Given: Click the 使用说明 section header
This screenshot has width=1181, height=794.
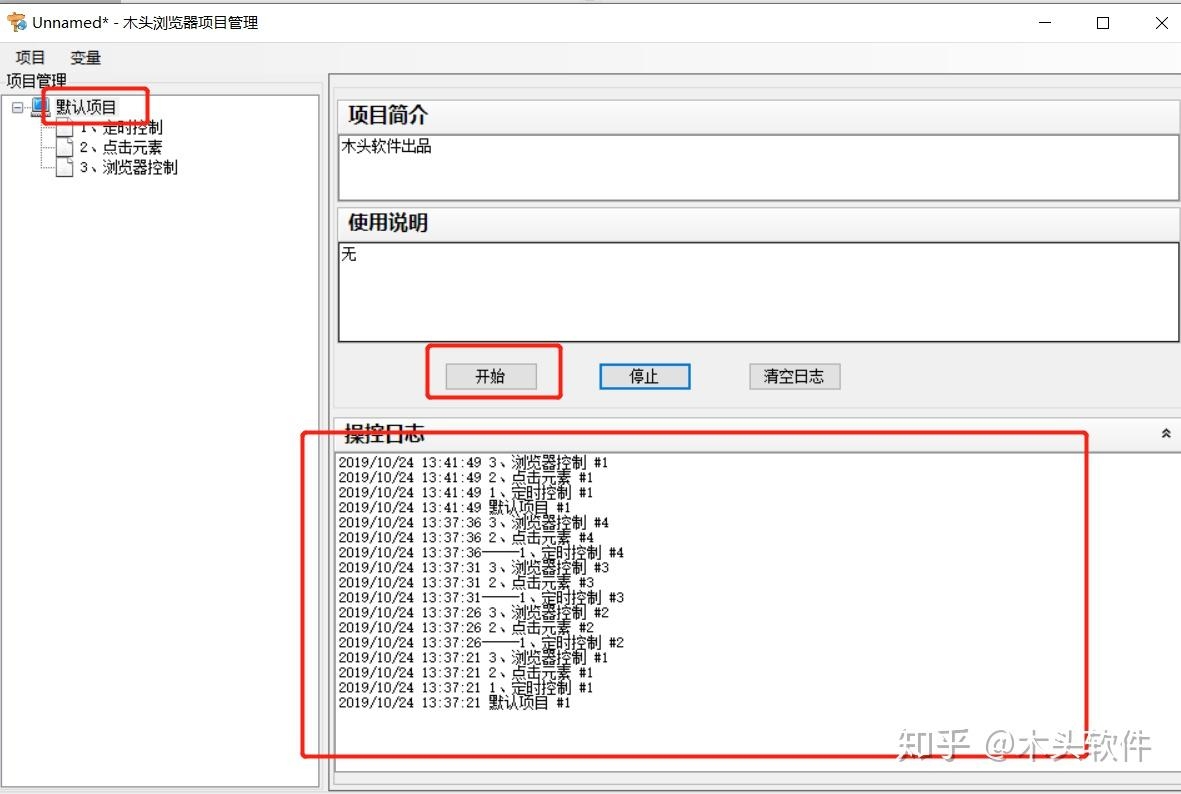Looking at the screenshot, I should point(758,223).
